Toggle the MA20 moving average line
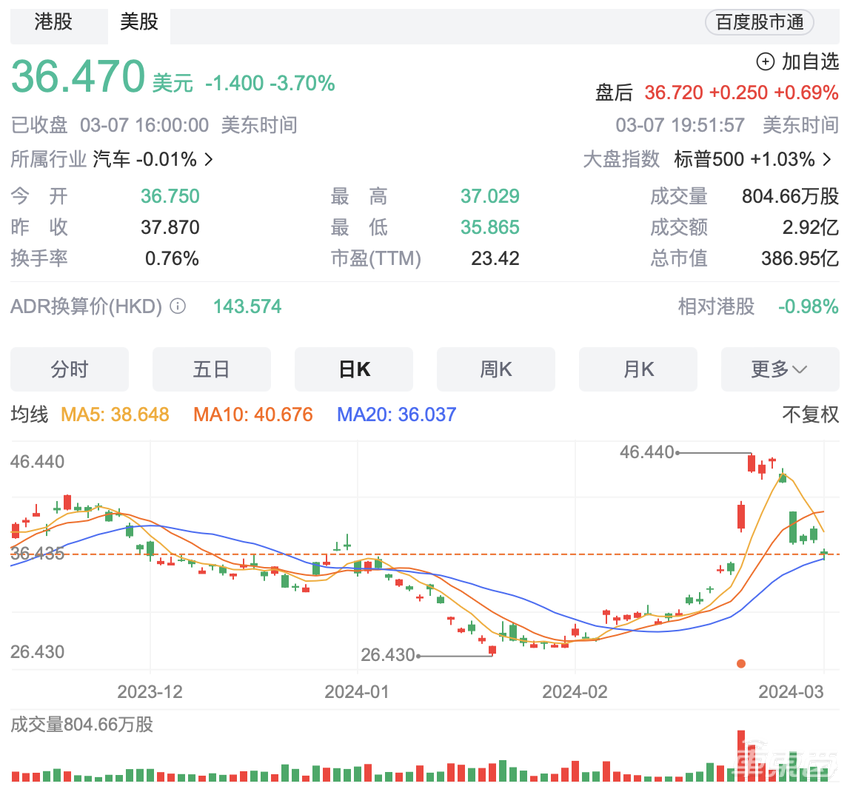This screenshot has height=792, width=850. 396,413
